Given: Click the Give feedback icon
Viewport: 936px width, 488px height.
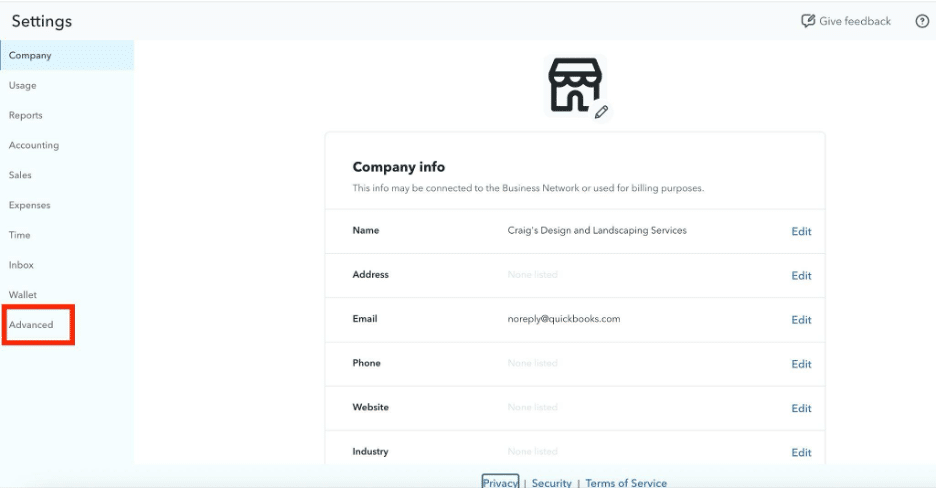Looking at the screenshot, I should point(808,21).
